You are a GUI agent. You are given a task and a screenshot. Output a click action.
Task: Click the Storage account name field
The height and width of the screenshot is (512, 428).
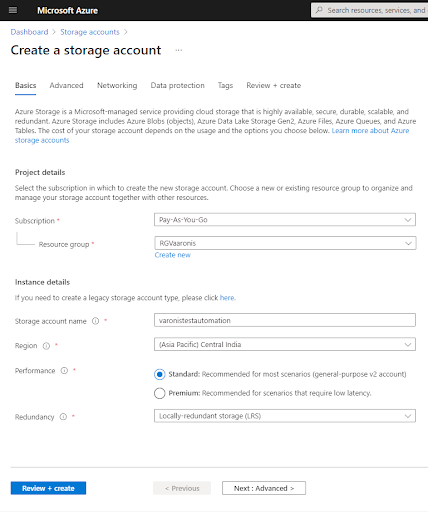coord(285,320)
